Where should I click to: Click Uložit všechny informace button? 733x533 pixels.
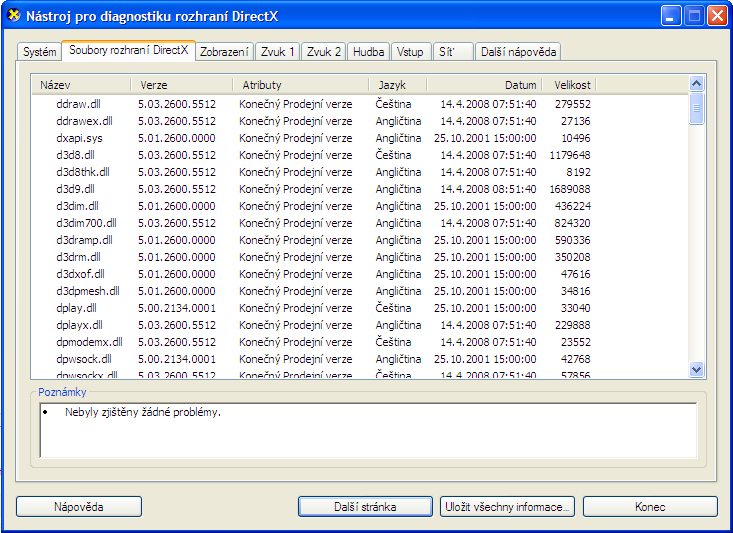pos(507,507)
